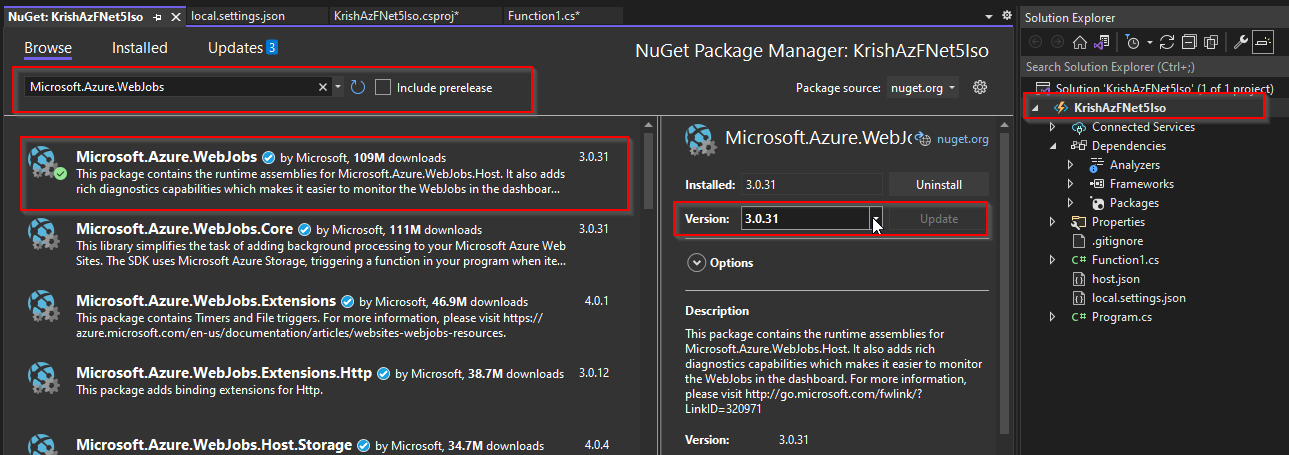Show All Files icon in Solution Explorer
This screenshot has width=1289, height=455.
[x=1211, y=42]
